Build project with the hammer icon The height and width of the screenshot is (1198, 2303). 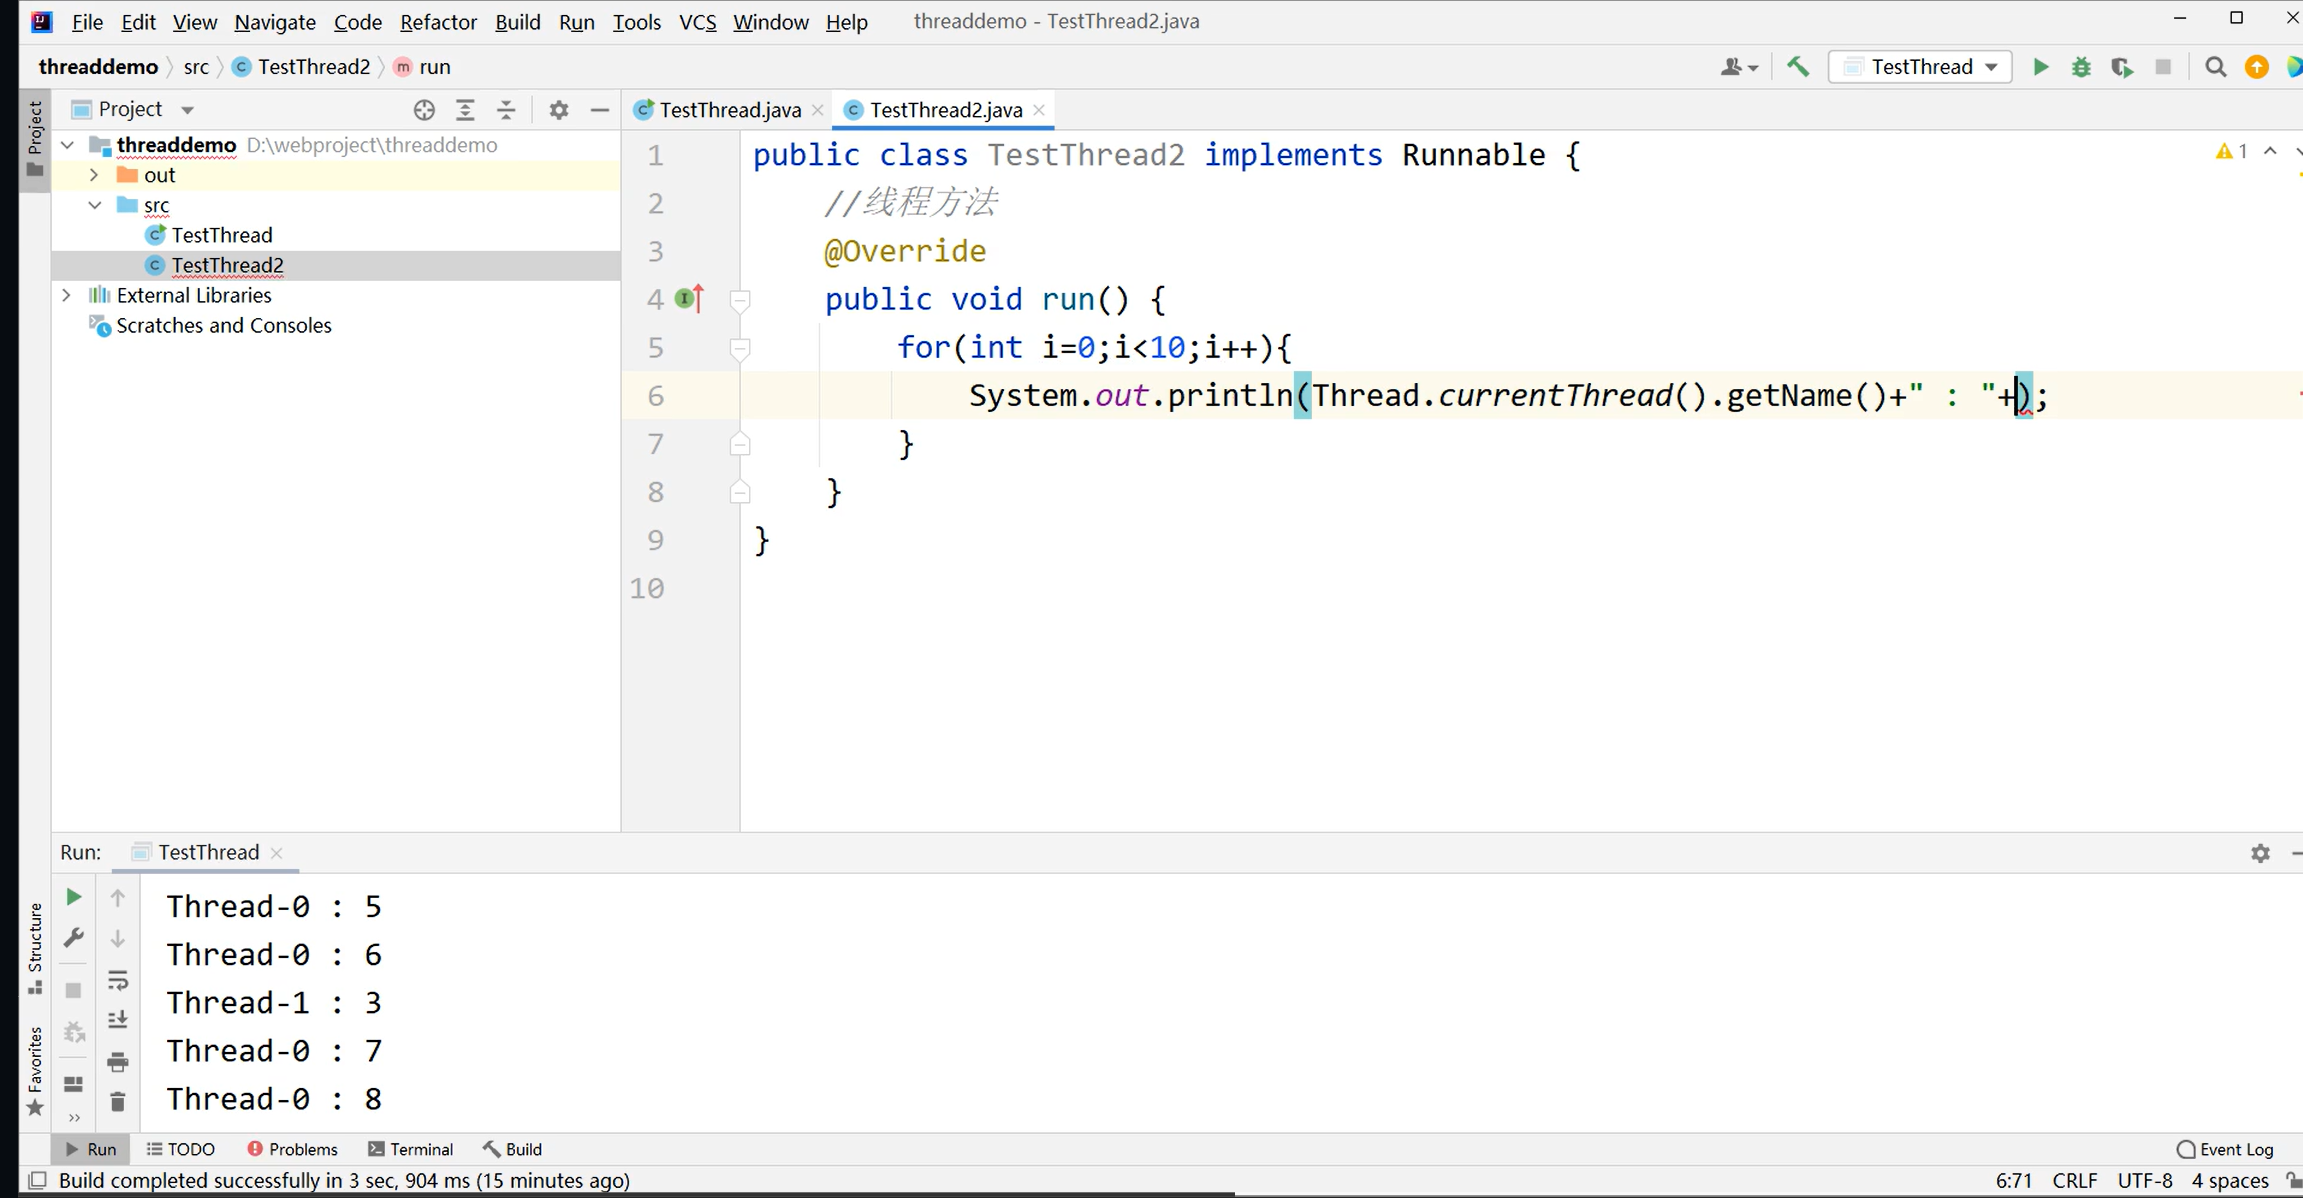(1798, 67)
